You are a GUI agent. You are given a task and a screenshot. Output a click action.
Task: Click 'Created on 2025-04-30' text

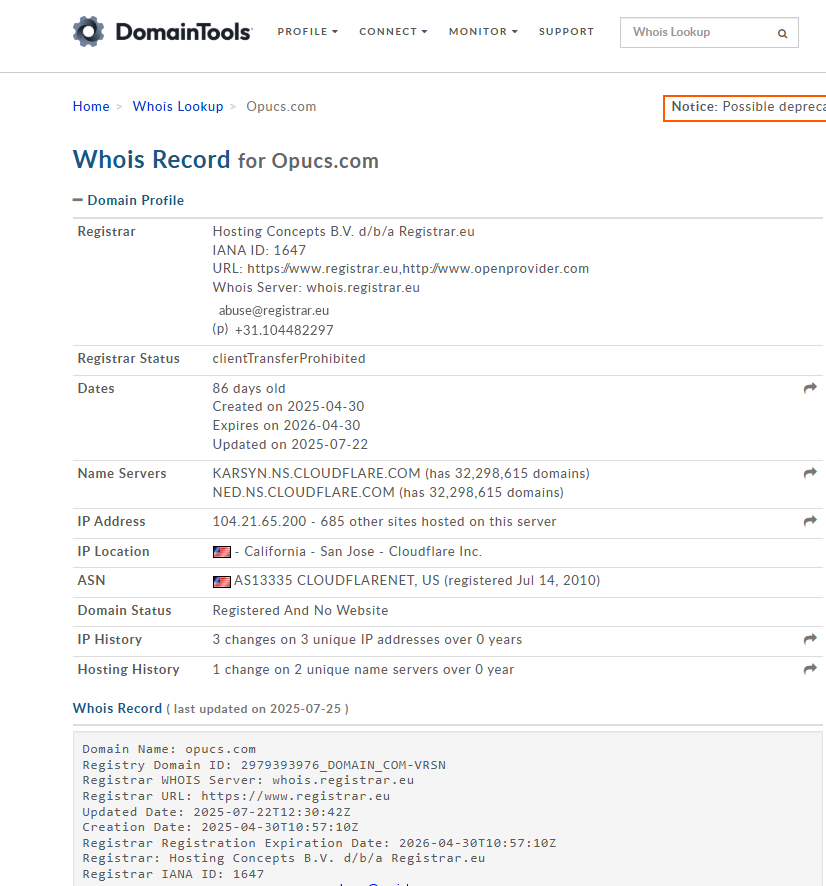coord(288,407)
